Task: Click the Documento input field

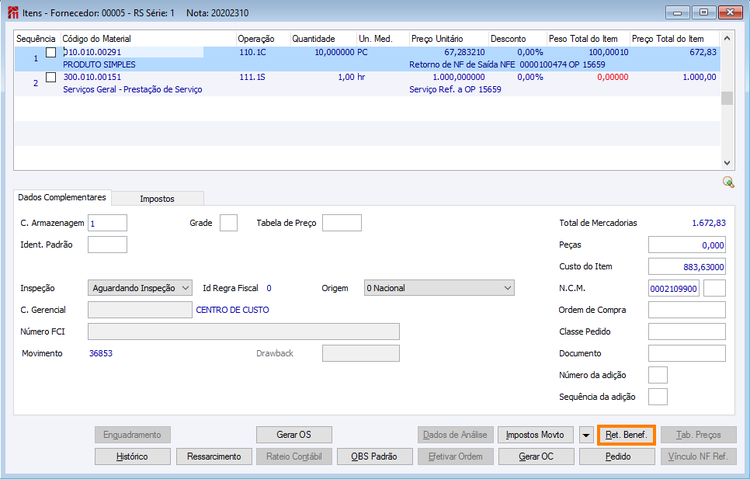Action: pyautogui.click(x=687, y=353)
